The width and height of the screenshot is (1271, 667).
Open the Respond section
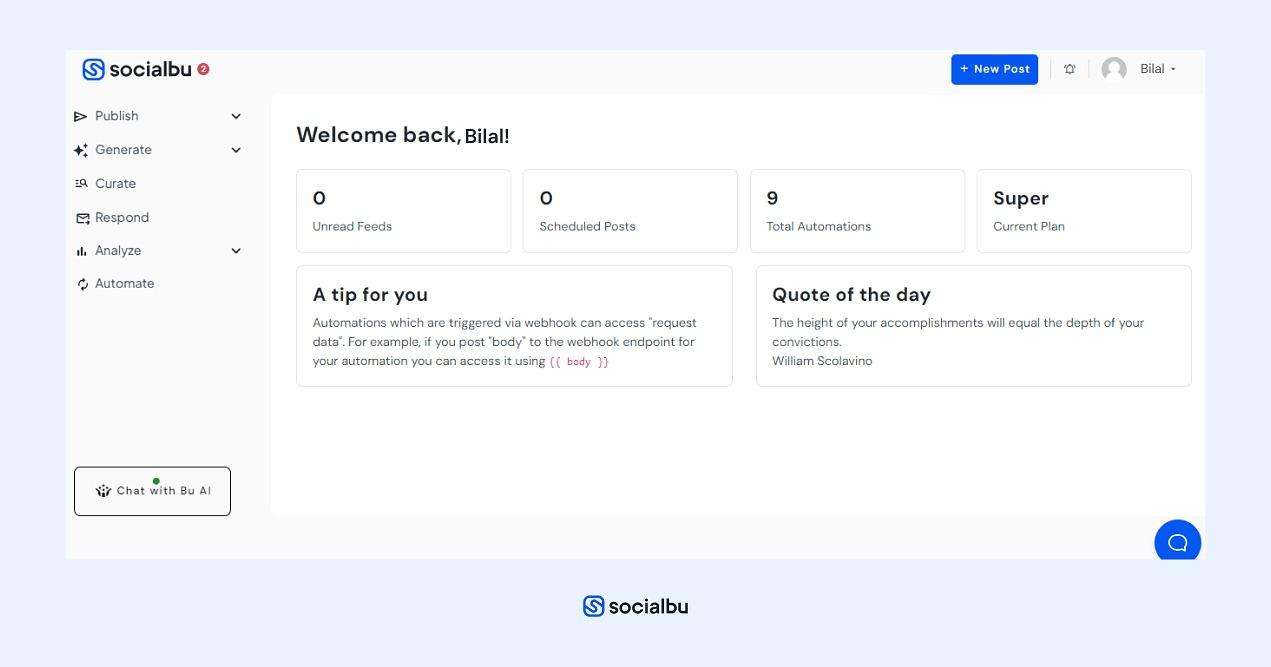pos(122,218)
